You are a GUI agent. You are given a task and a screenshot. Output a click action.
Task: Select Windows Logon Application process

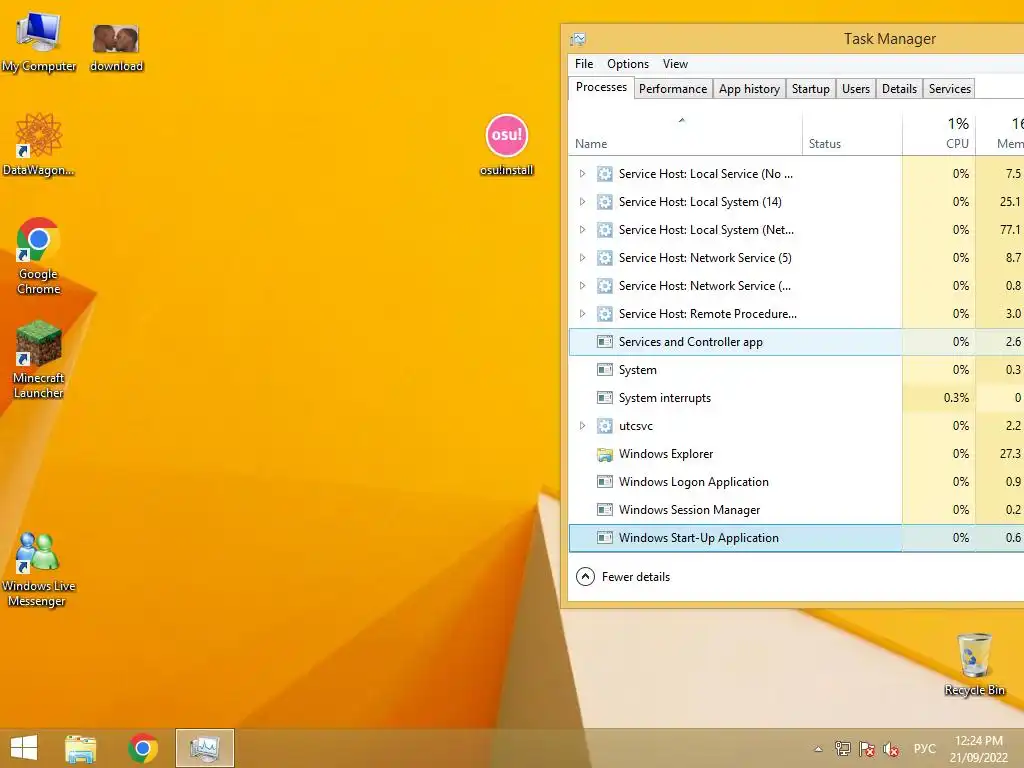point(796,482)
